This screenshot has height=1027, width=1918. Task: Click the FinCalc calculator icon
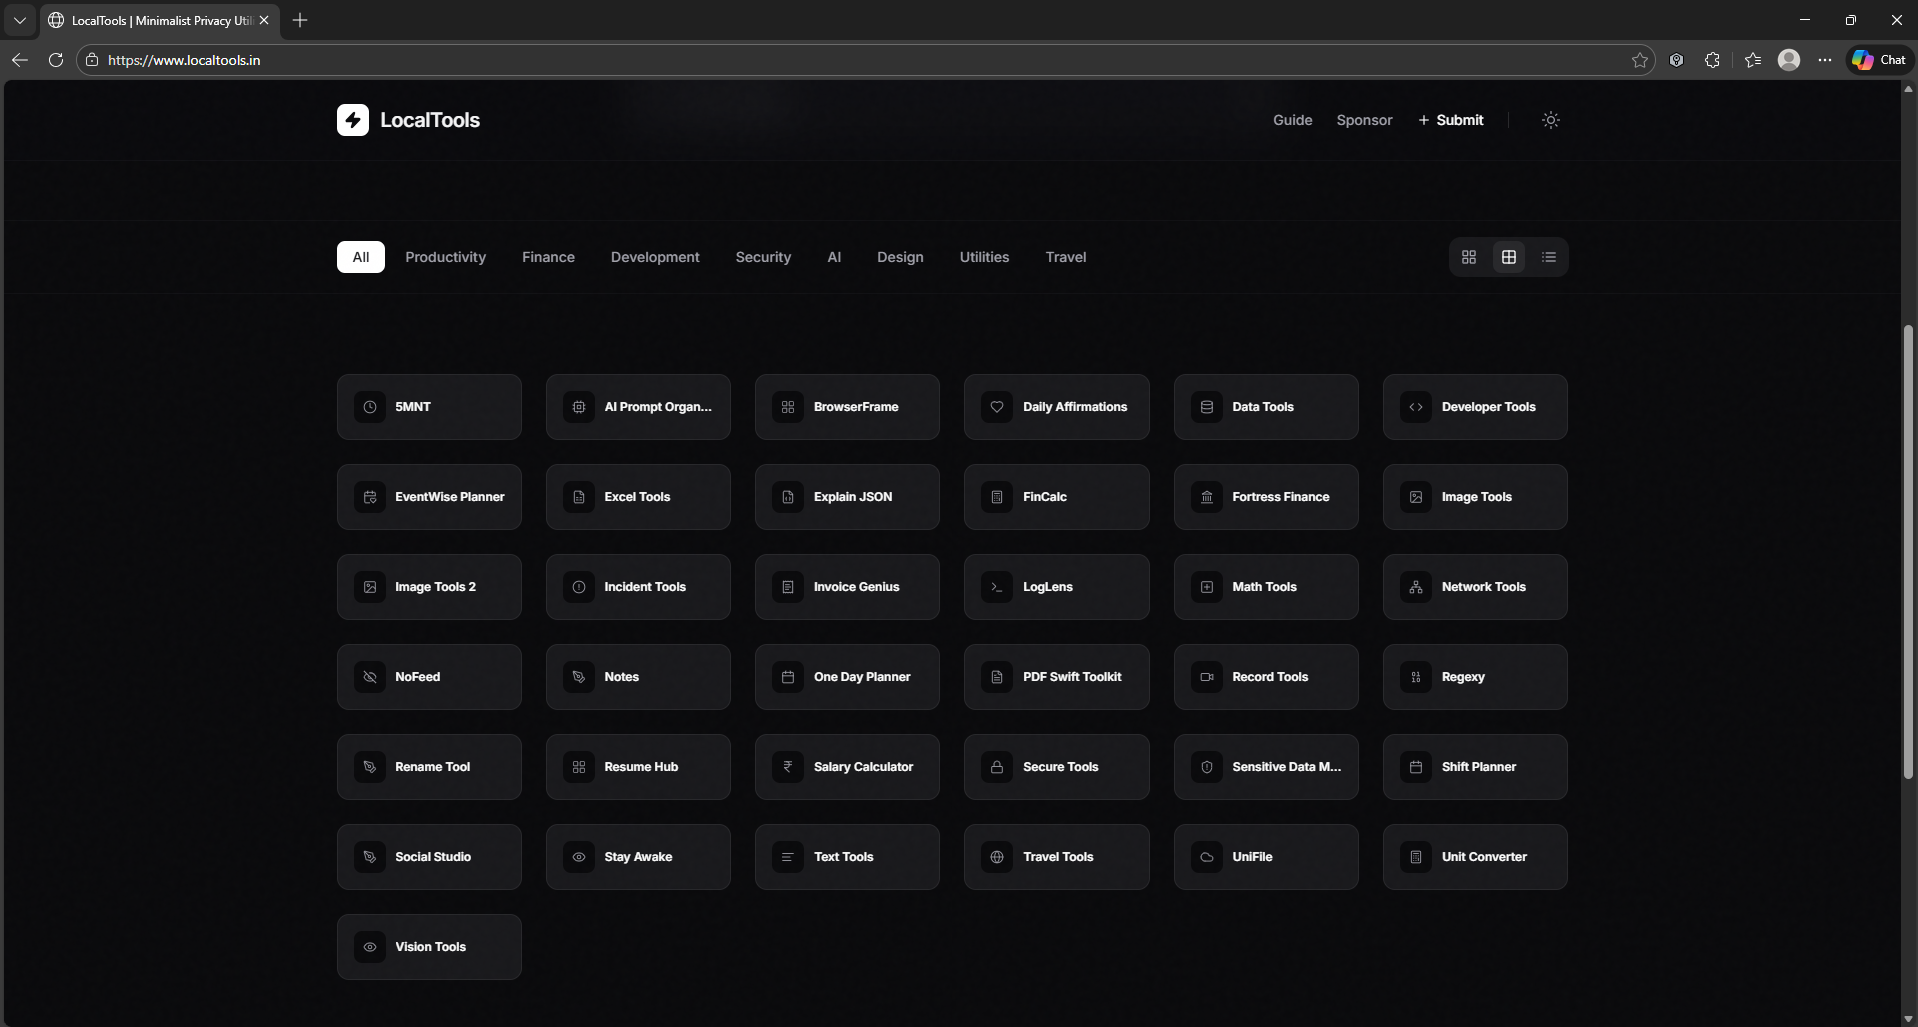tap(997, 496)
